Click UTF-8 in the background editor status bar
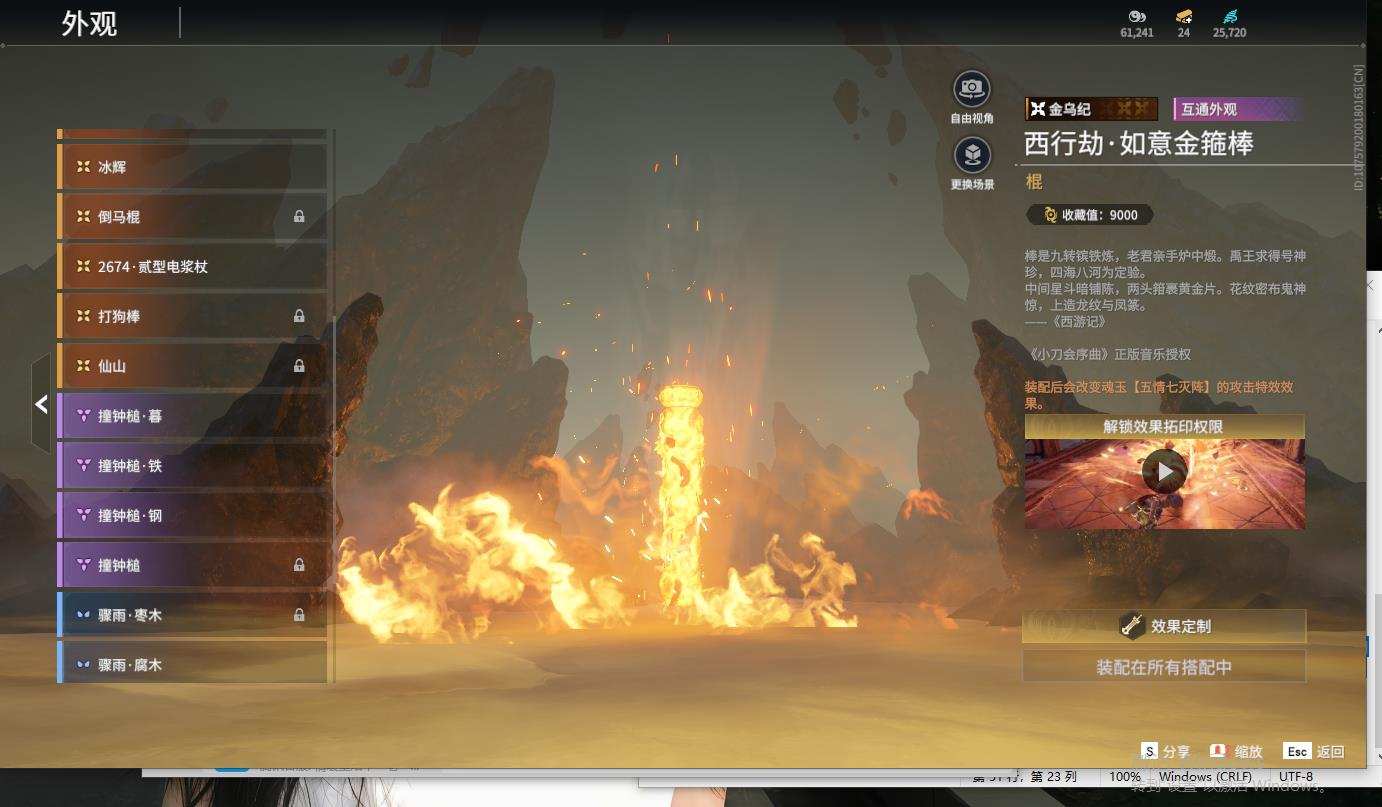 (1296, 776)
